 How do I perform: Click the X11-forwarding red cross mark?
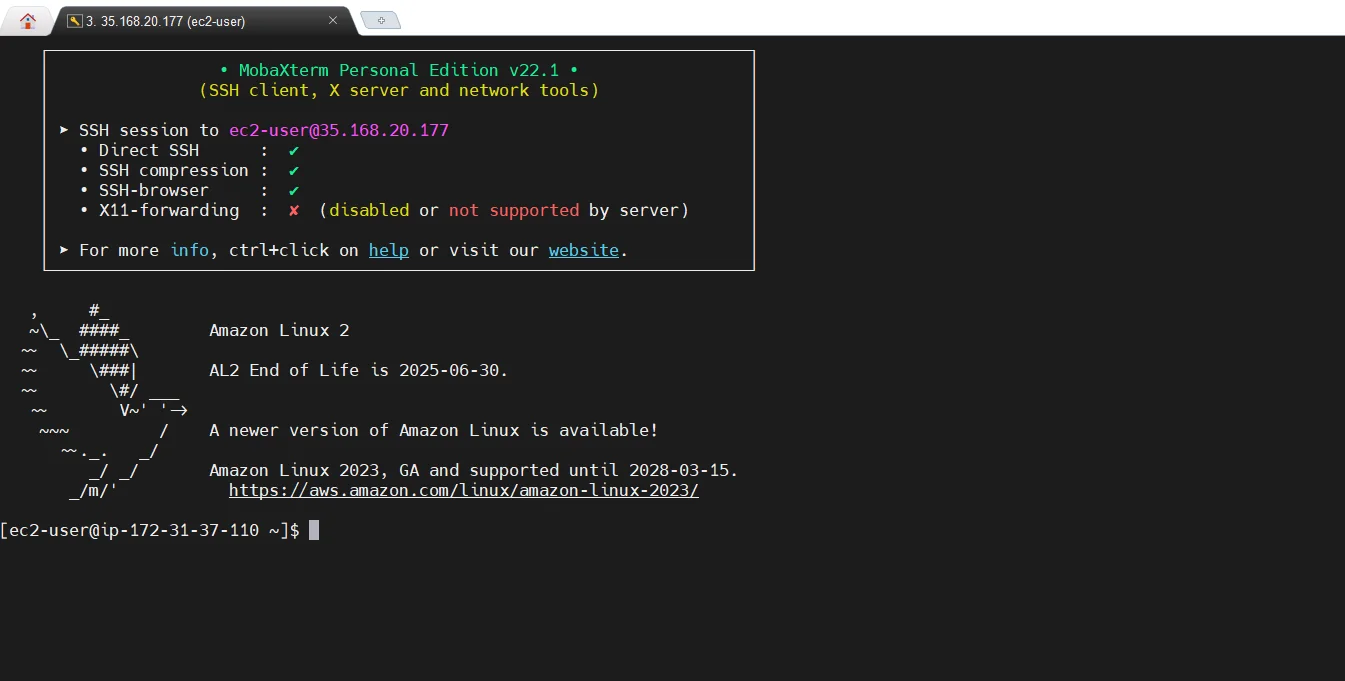(294, 210)
